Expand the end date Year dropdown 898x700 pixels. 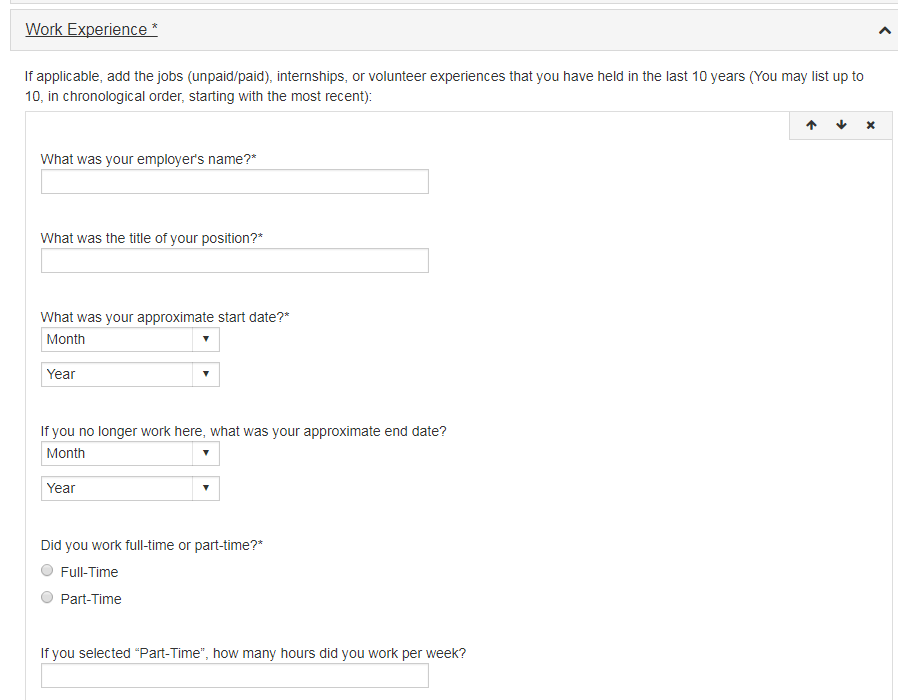(130, 489)
